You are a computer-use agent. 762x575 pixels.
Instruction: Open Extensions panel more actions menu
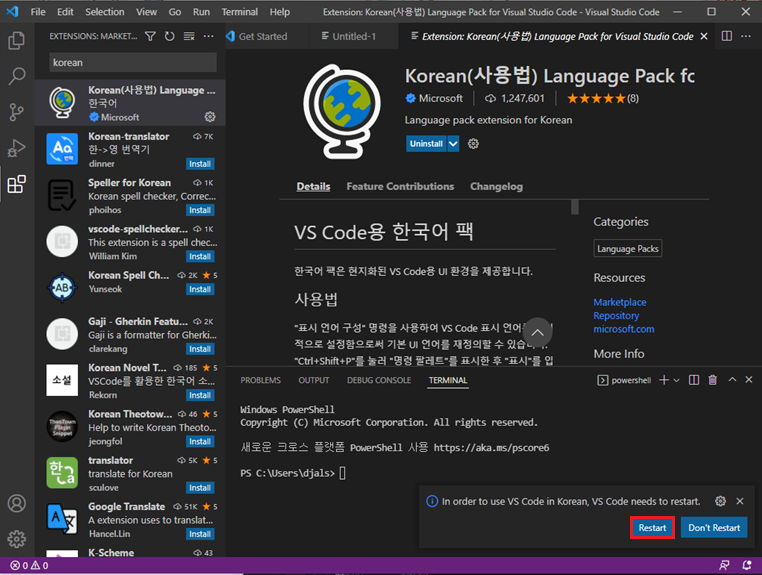208,36
